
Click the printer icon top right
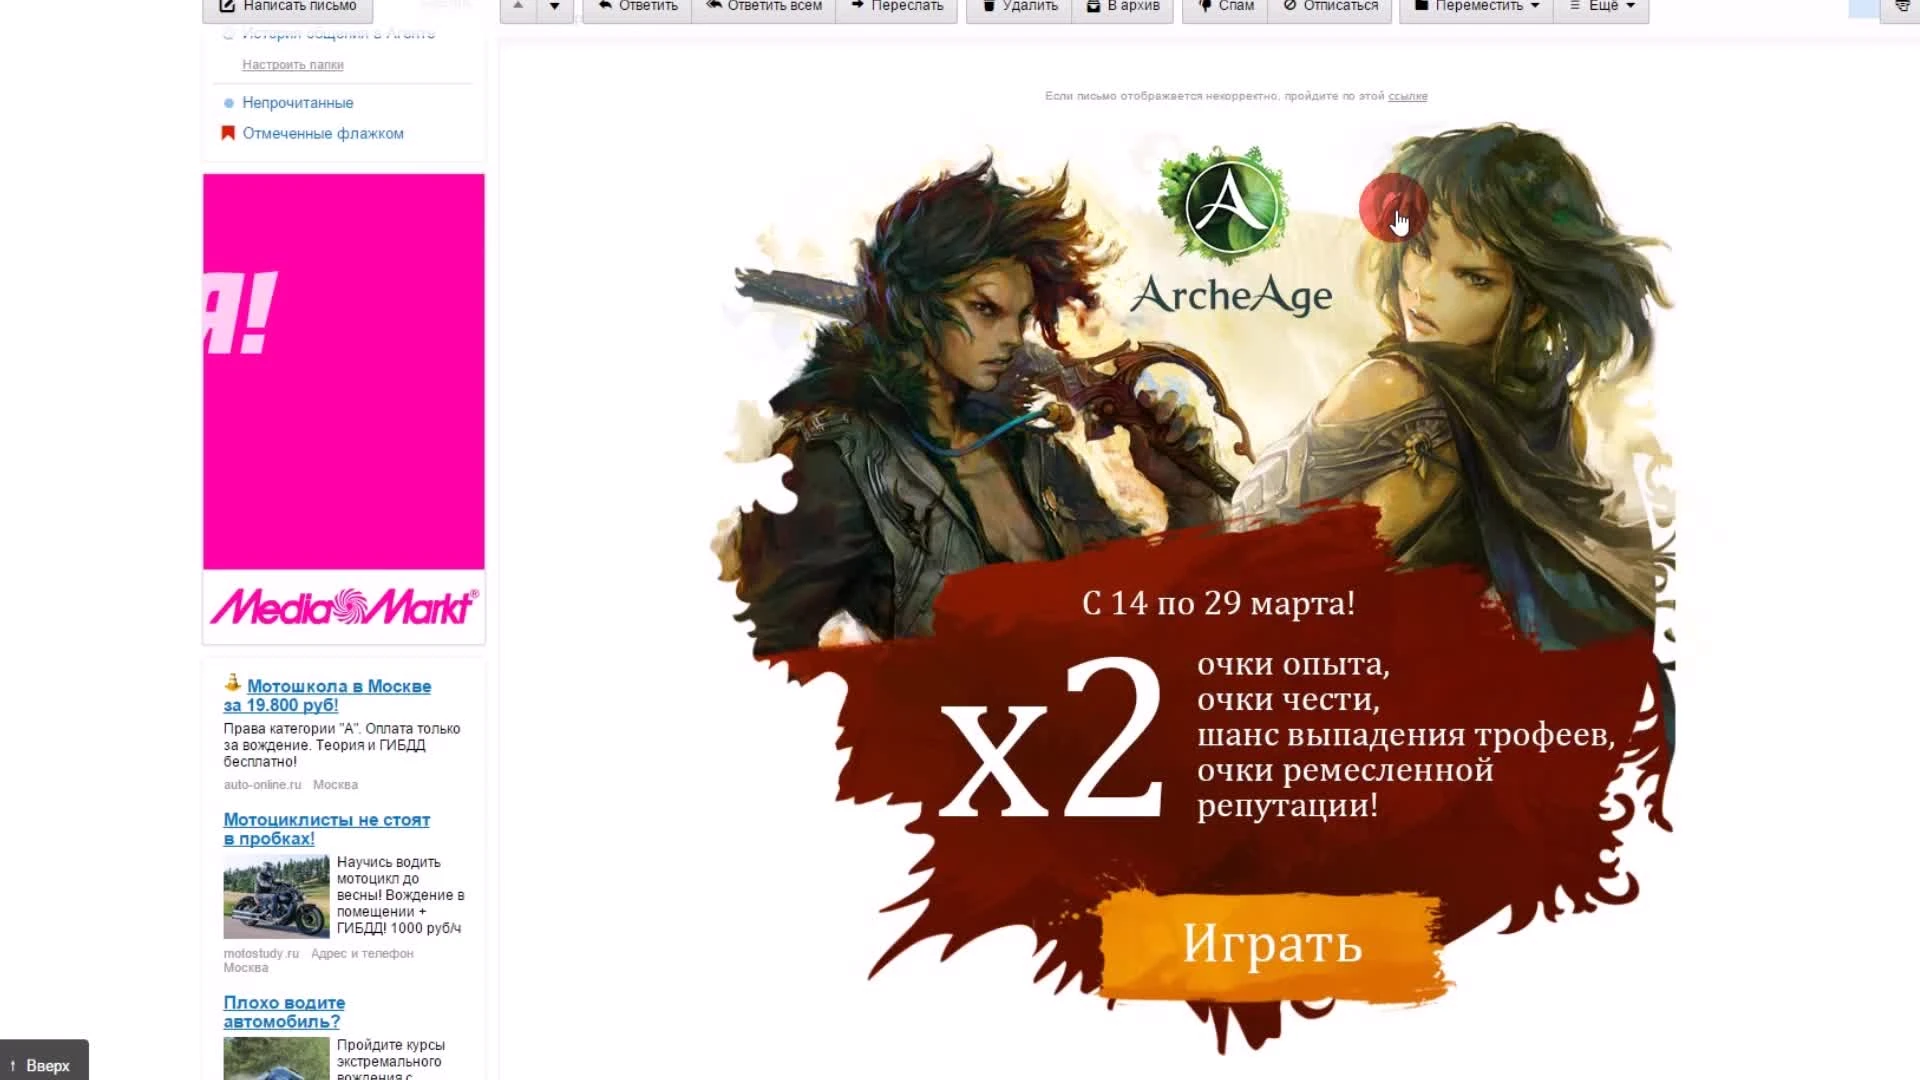click(x=1902, y=6)
